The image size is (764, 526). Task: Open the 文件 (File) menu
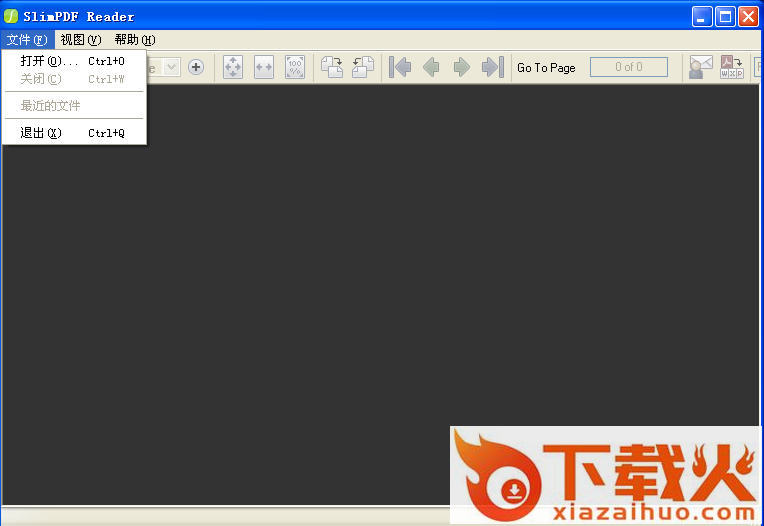pos(26,40)
